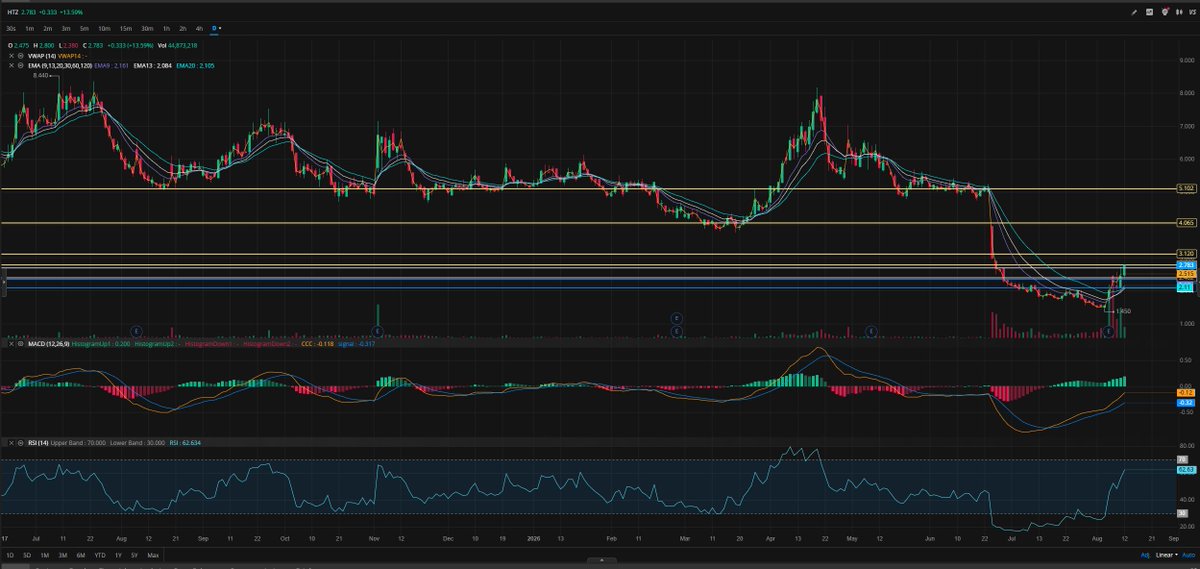Select the pencil drawing tool icon

pyautogui.click(x=1134, y=12)
